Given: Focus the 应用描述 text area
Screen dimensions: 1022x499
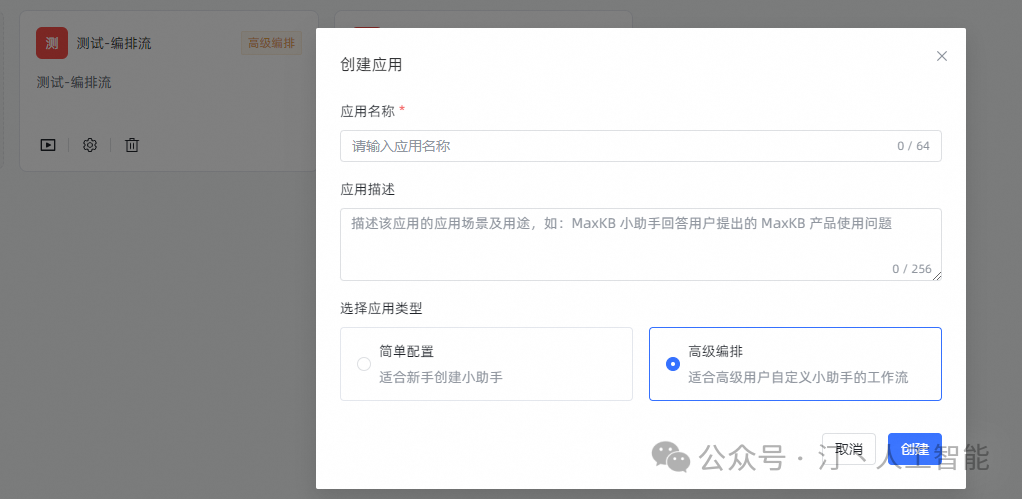Looking at the screenshot, I should pyautogui.click(x=641, y=244).
